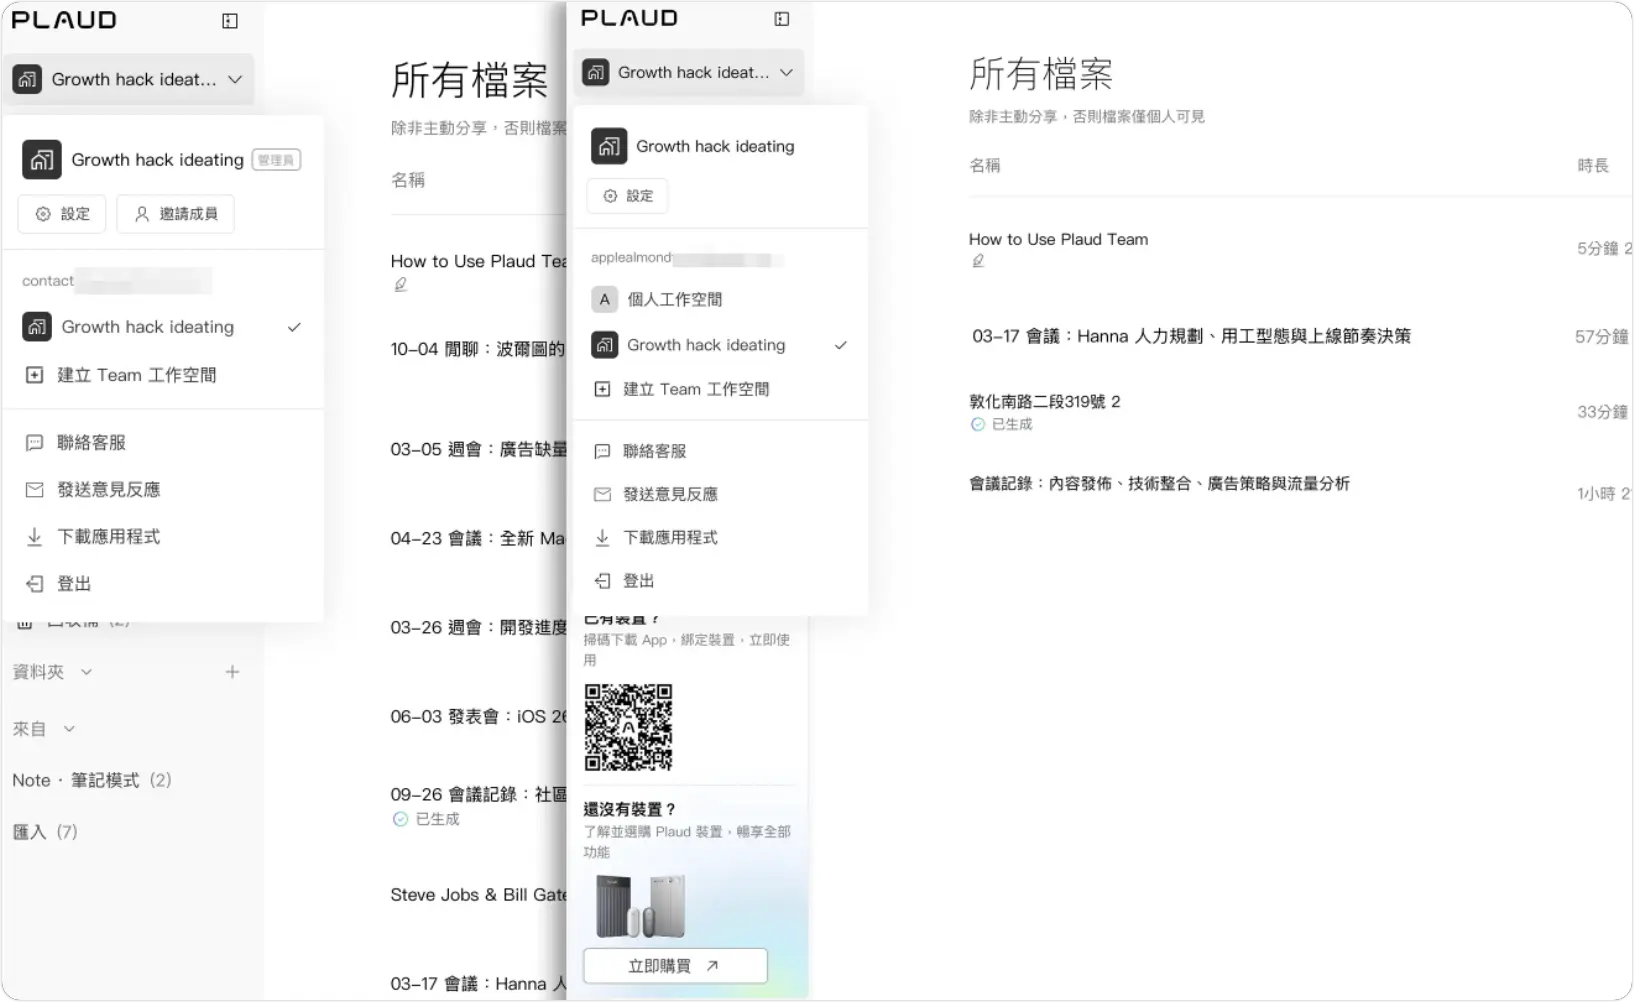This screenshot has height=1002, width=1634.
Task: Click PLAUD logo in right window
Action: pyautogui.click(x=629, y=18)
